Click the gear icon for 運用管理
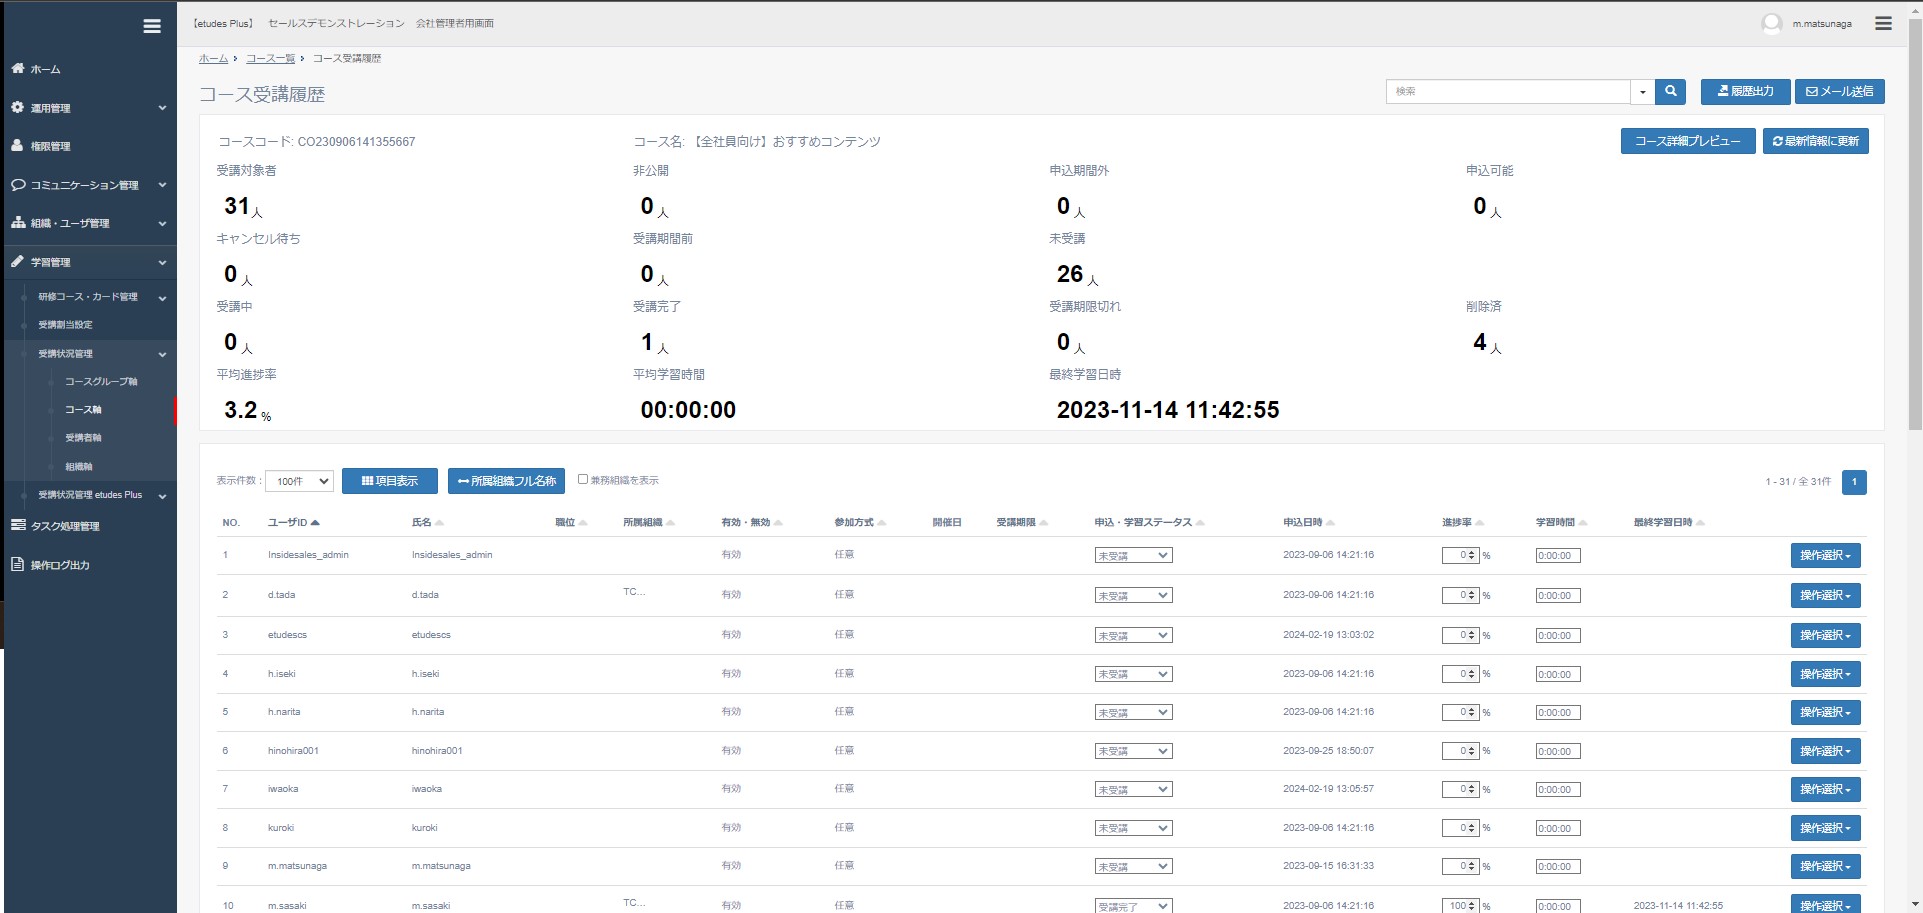The height and width of the screenshot is (913, 1923). point(17,107)
